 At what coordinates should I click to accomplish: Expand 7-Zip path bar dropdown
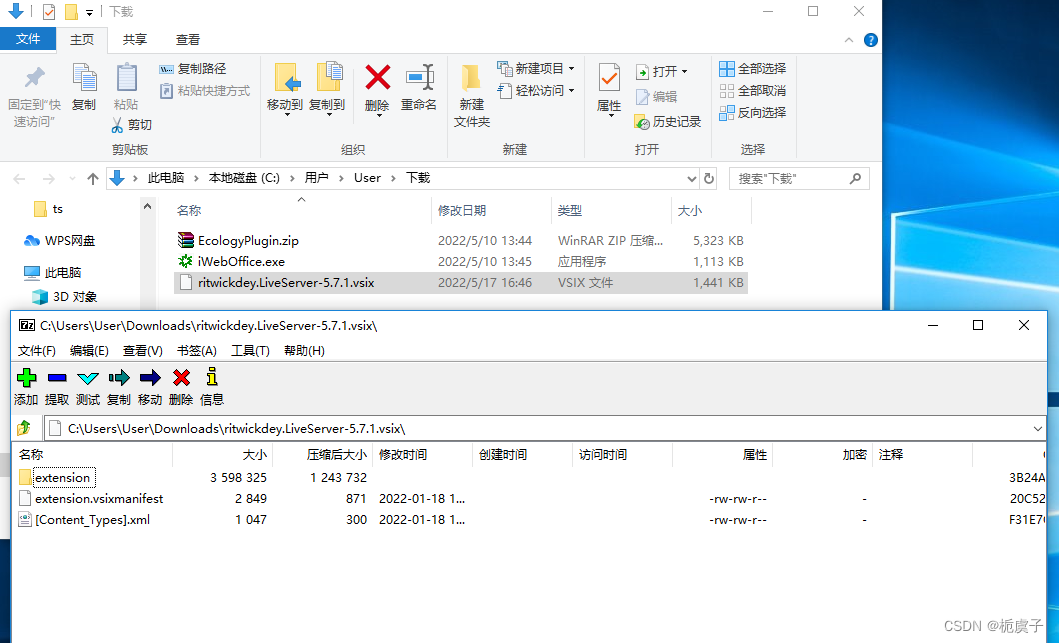(1038, 429)
